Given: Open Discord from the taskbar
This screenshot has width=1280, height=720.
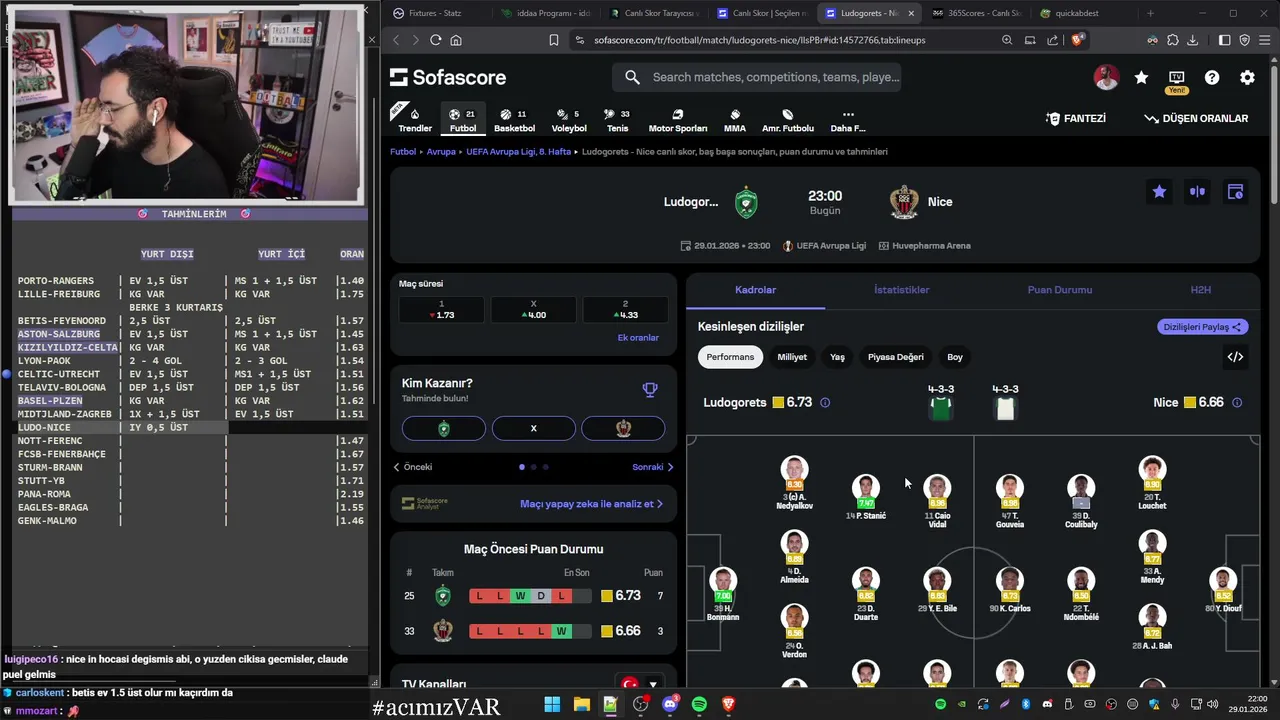Looking at the screenshot, I should [670, 705].
